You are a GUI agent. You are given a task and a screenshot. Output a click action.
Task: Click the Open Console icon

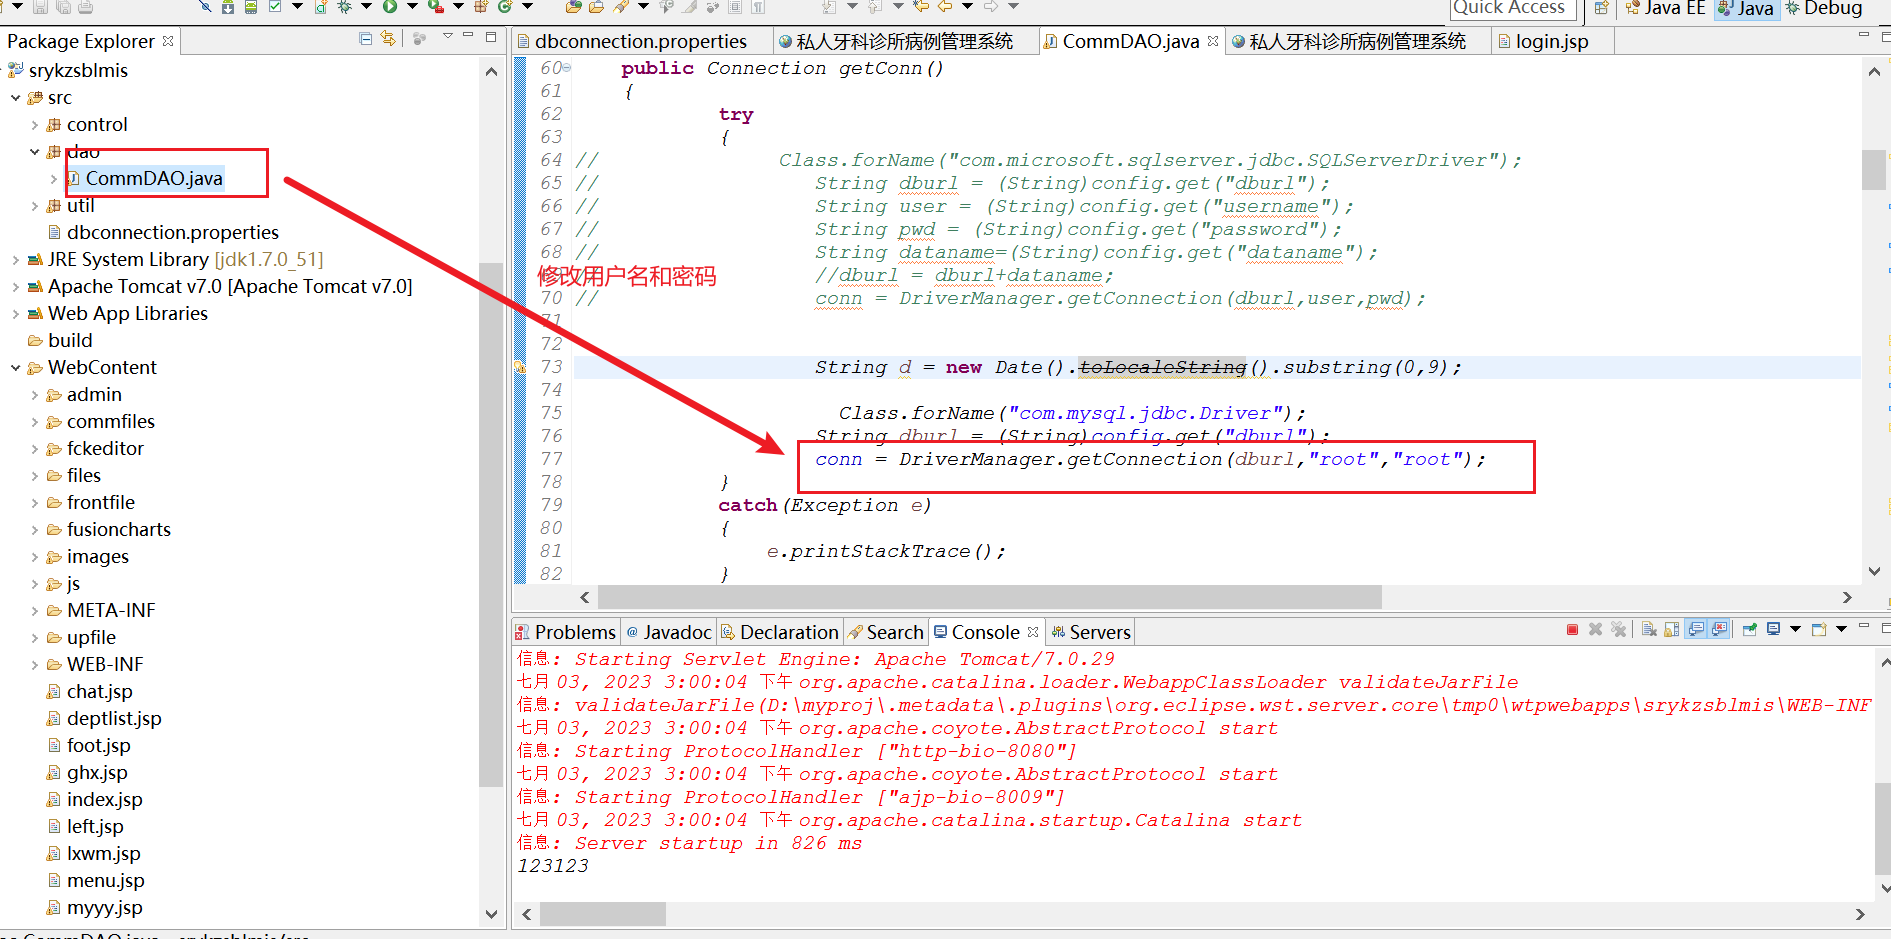pyautogui.click(x=1819, y=630)
